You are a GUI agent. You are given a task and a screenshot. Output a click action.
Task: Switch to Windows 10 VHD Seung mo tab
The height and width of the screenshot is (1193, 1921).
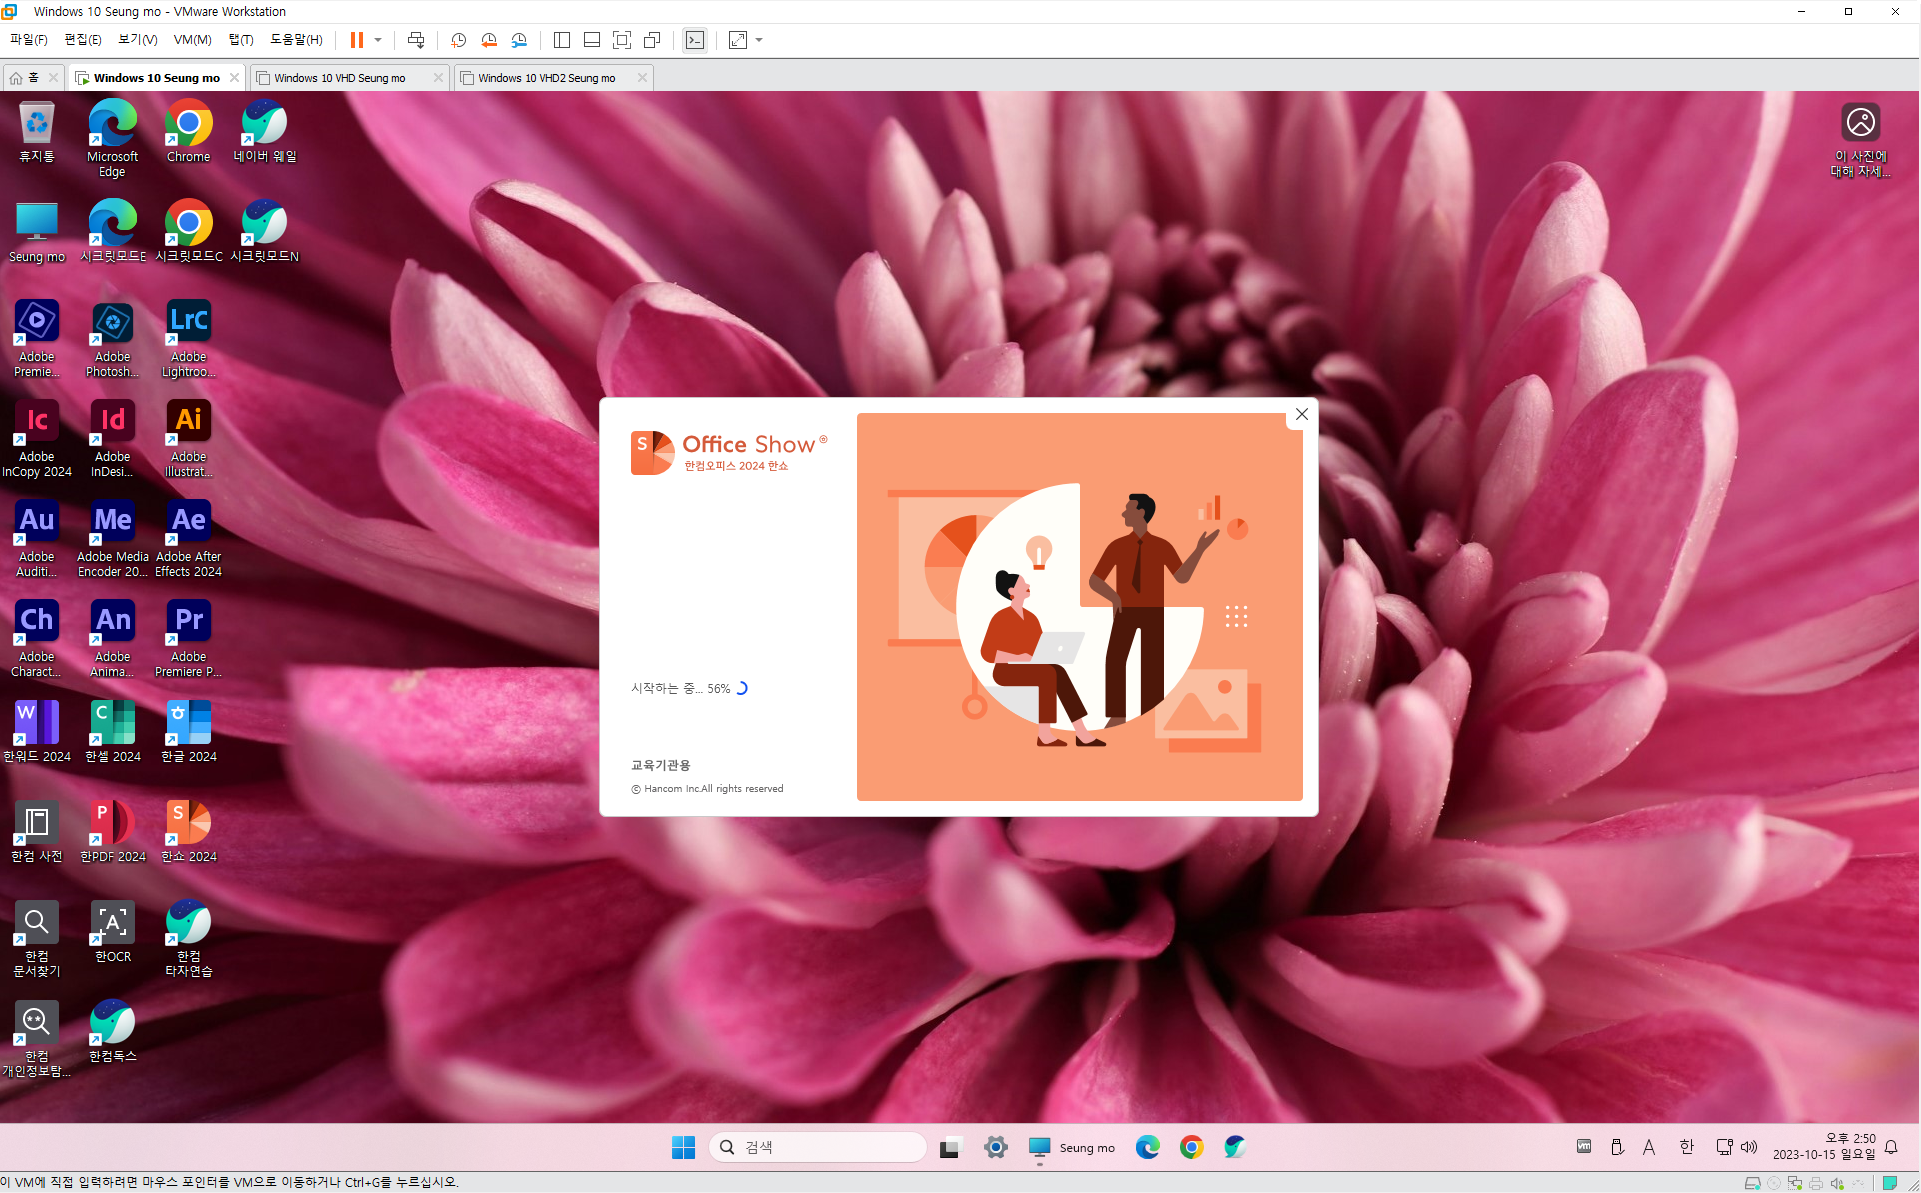point(340,78)
